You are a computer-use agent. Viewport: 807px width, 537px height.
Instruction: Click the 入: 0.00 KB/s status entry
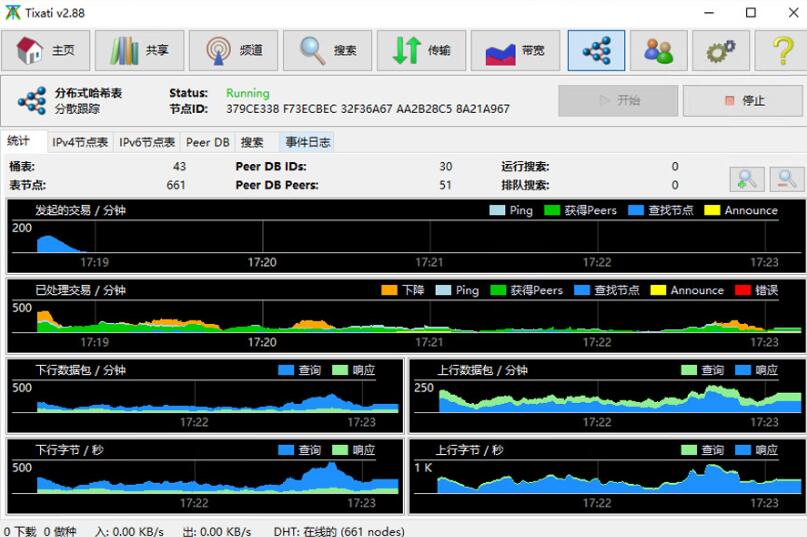pos(129,531)
